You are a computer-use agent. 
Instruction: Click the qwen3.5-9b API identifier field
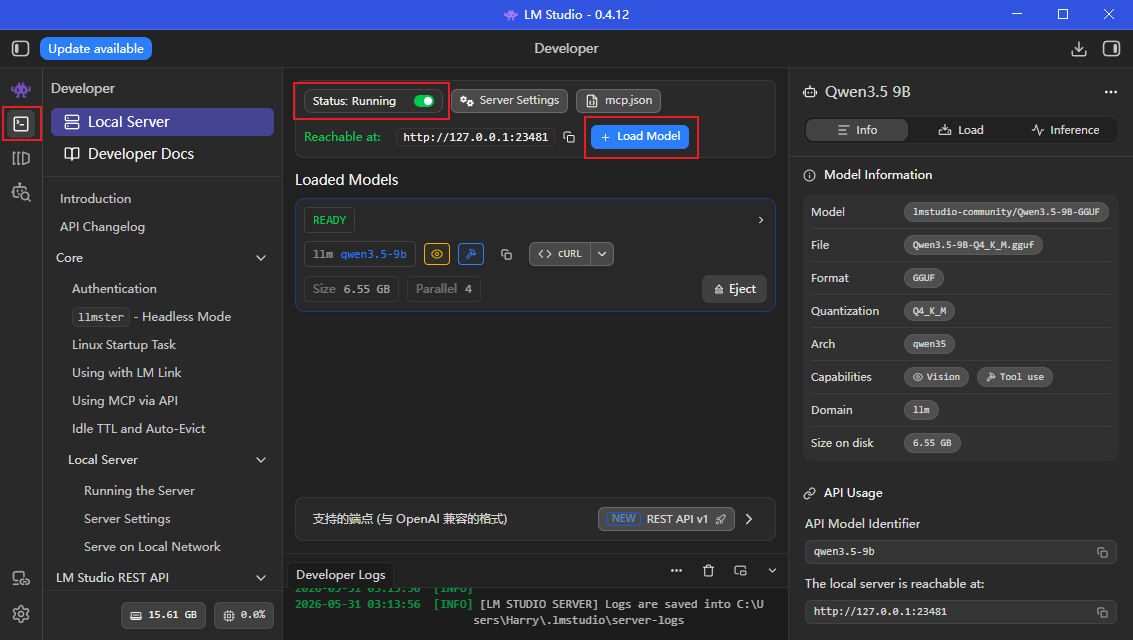960,552
